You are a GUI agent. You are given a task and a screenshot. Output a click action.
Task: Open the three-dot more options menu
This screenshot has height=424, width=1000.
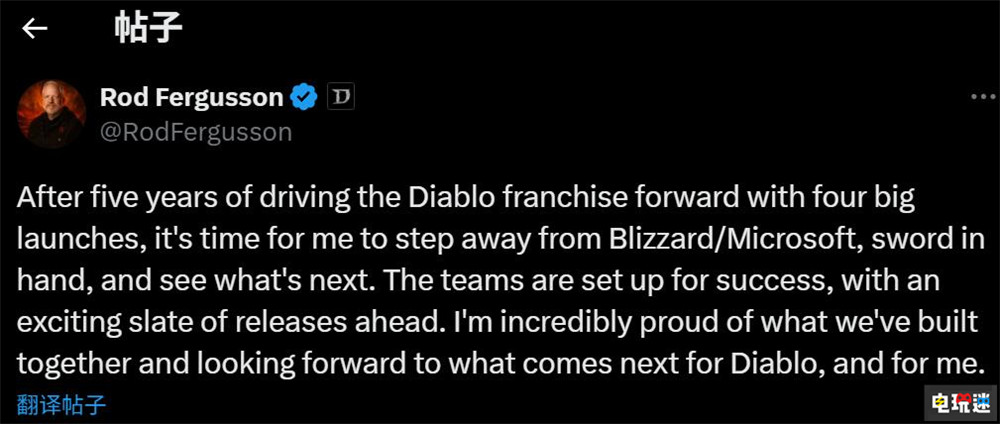pyautogui.click(x=982, y=98)
